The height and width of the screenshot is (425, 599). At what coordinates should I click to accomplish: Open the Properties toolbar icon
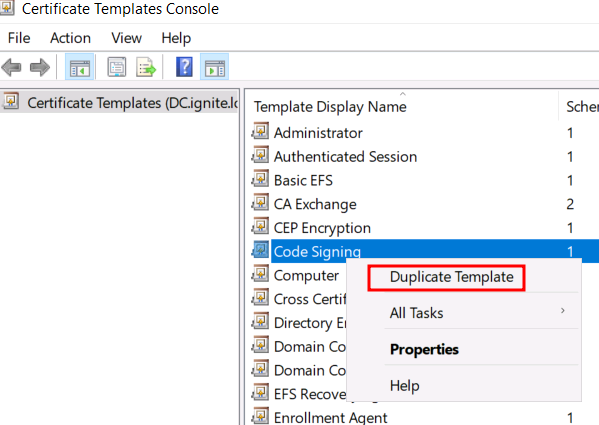(x=117, y=67)
